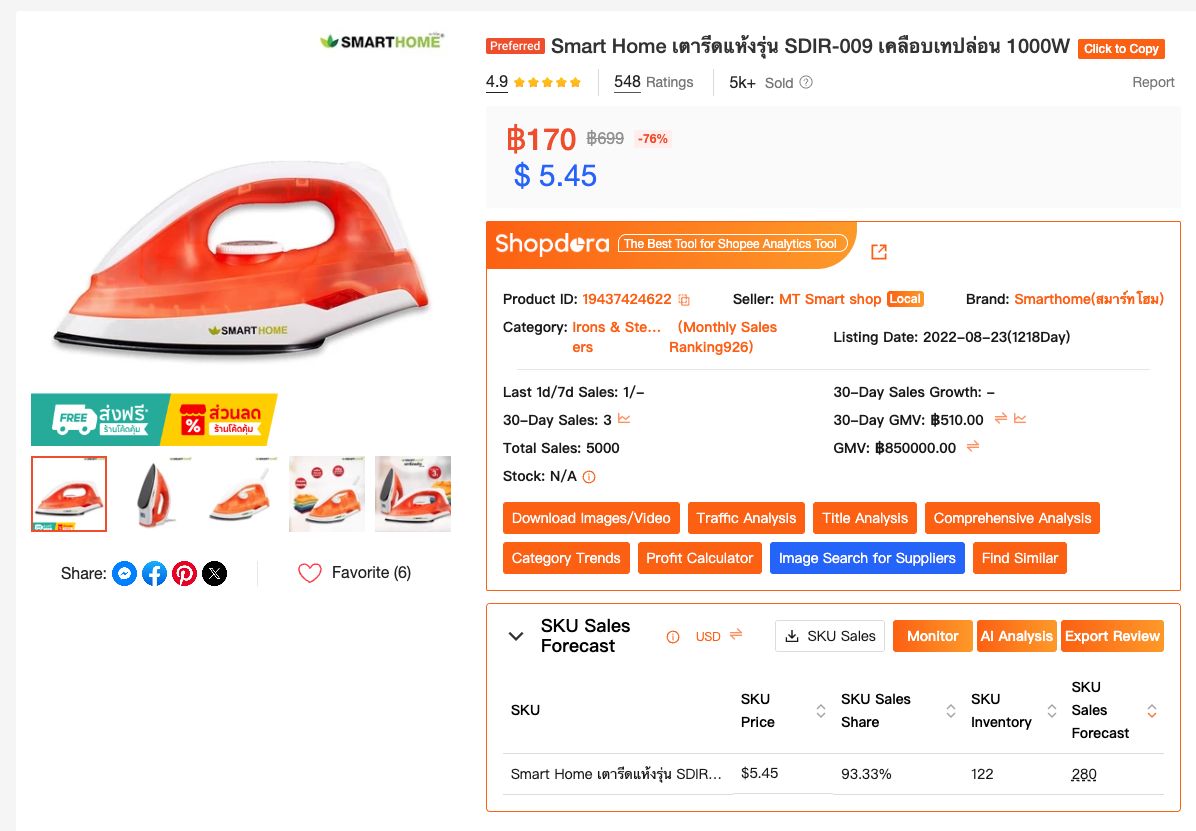Show 30-Day Sales trend chart icon
The image size is (1196, 831).
tap(624, 419)
